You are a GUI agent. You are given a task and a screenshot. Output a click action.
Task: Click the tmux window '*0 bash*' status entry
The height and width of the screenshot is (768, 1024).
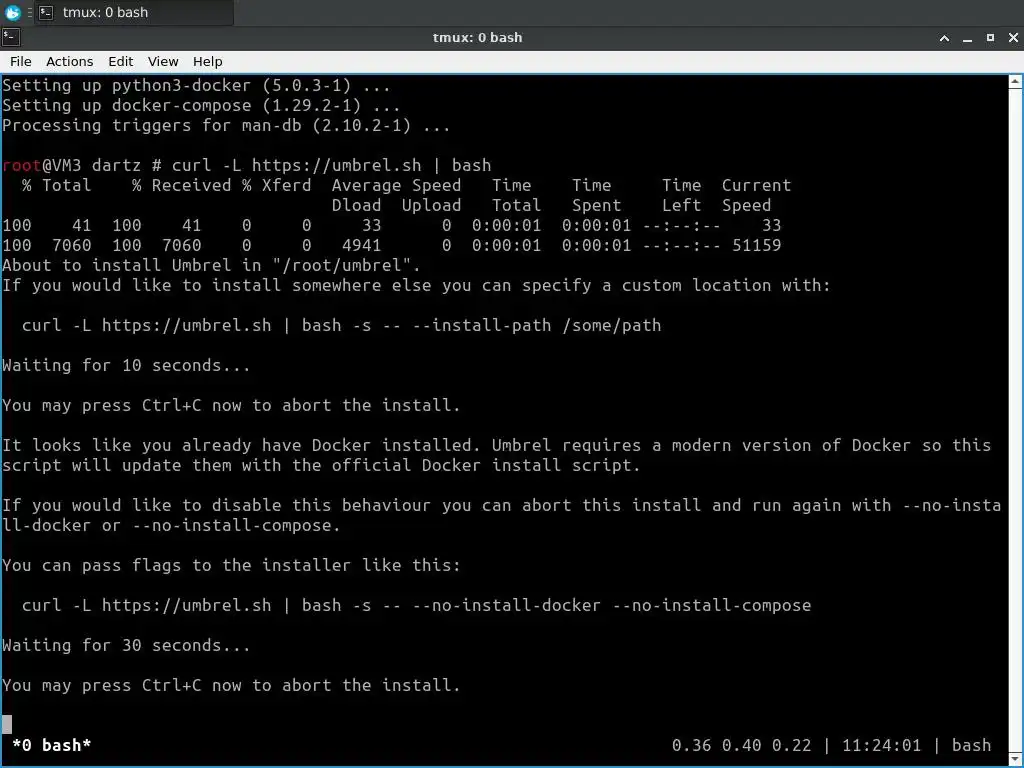click(x=52, y=745)
